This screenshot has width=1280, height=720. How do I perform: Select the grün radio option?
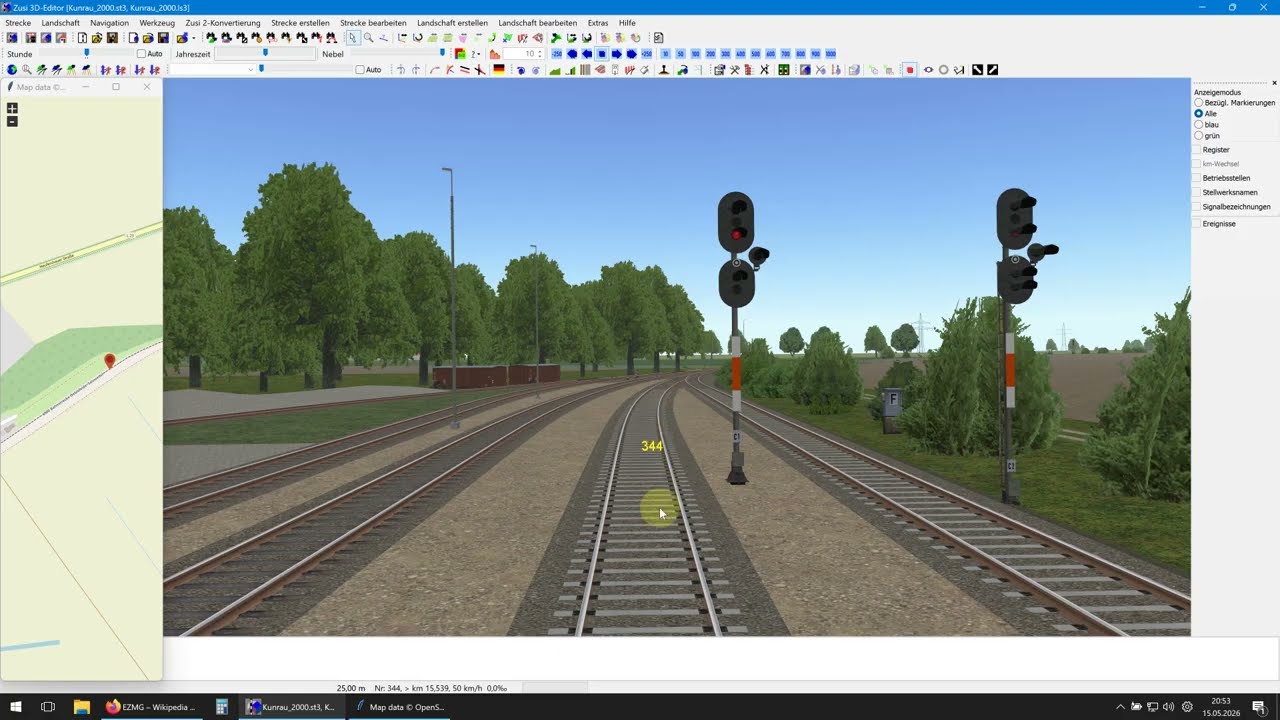pos(1199,136)
